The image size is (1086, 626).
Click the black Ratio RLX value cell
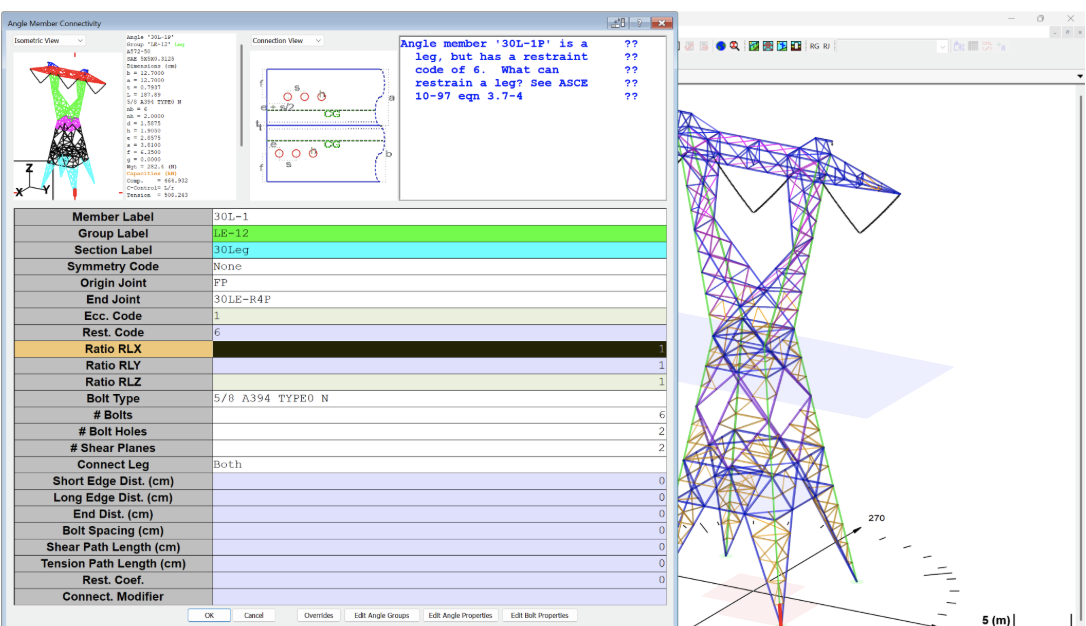click(x=439, y=349)
